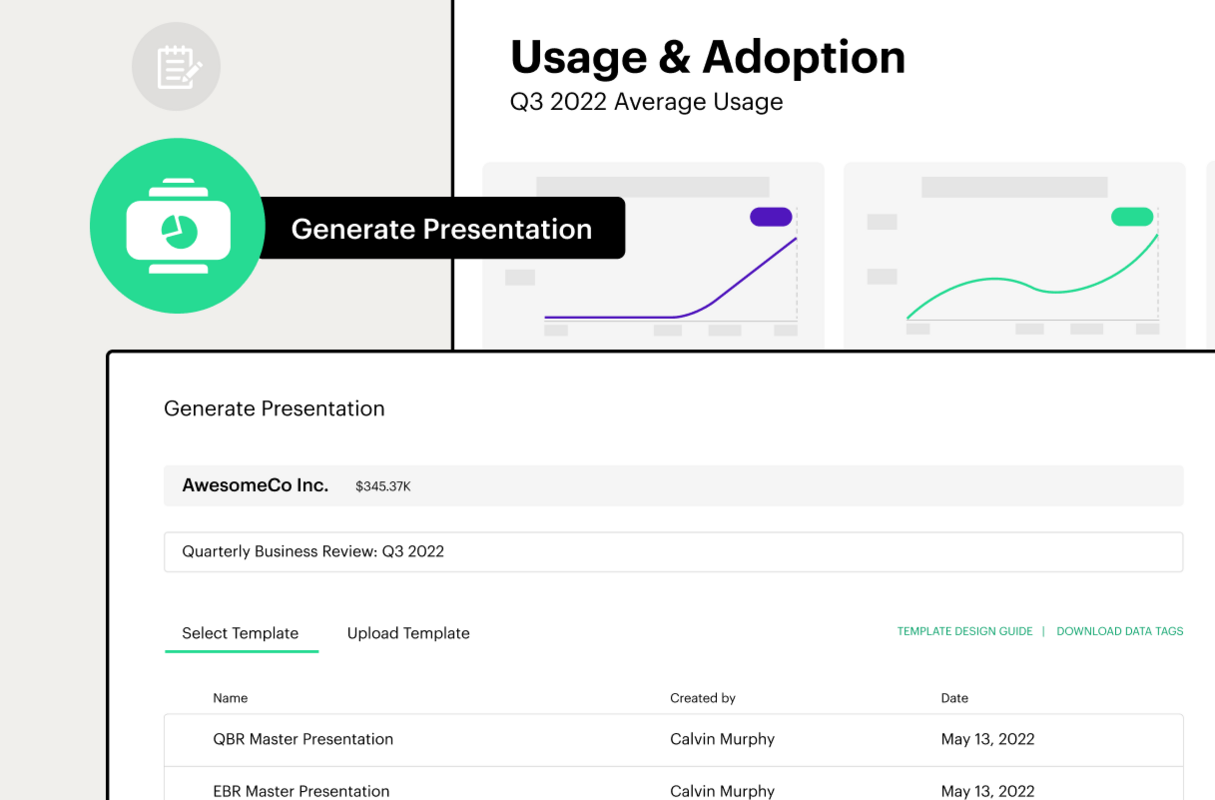1215x800 pixels.
Task: Sort templates by the Name column
Action: click(230, 698)
